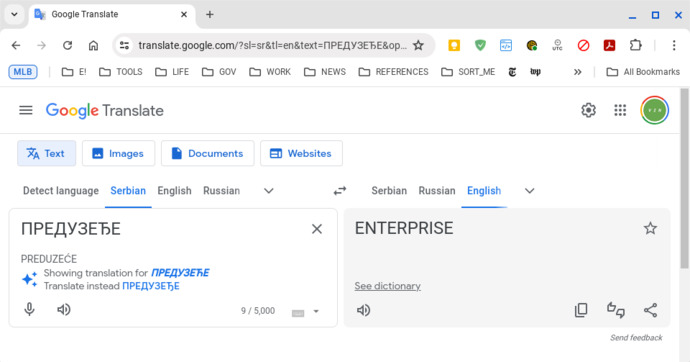This screenshot has width=690, height=362.
Task: Expand more source languages list
Action: pos(269,191)
